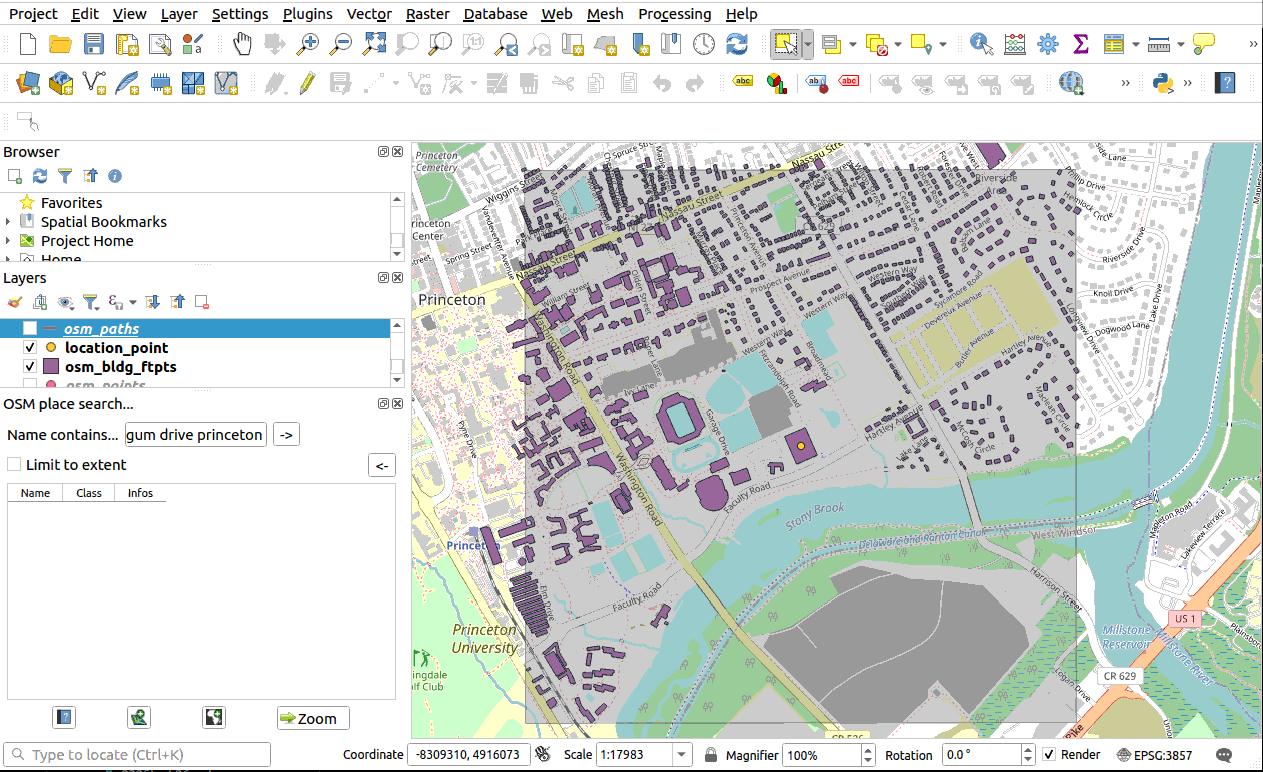Expand the Spatial Bookmarks tree item
The image size is (1263, 772).
point(9,222)
